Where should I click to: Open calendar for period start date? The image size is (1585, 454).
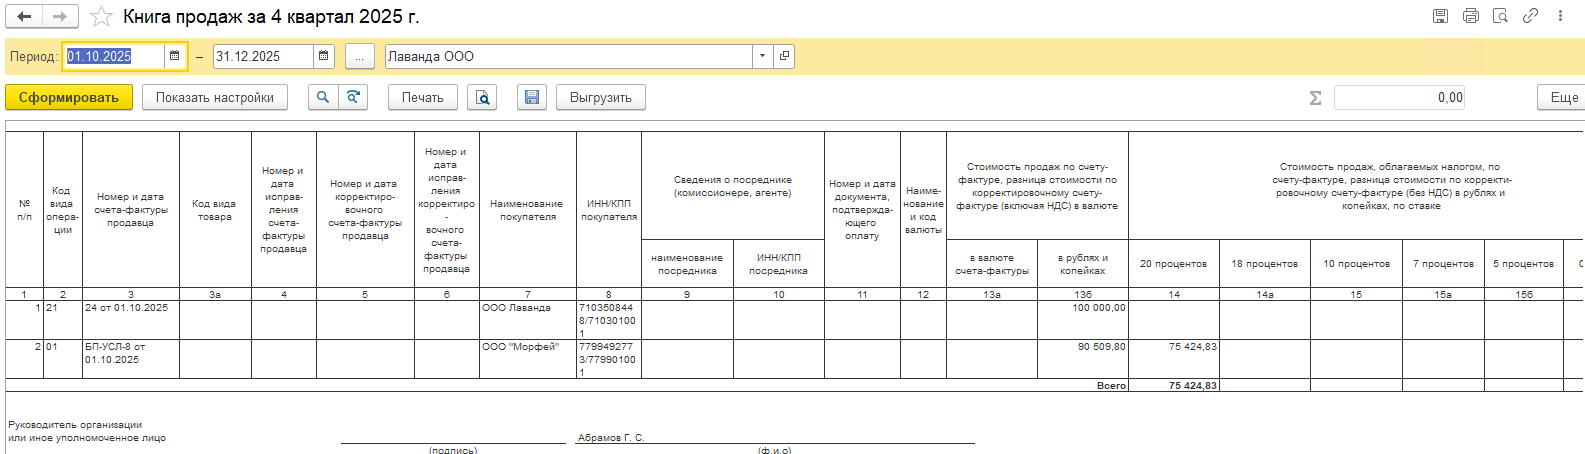[x=174, y=56]
